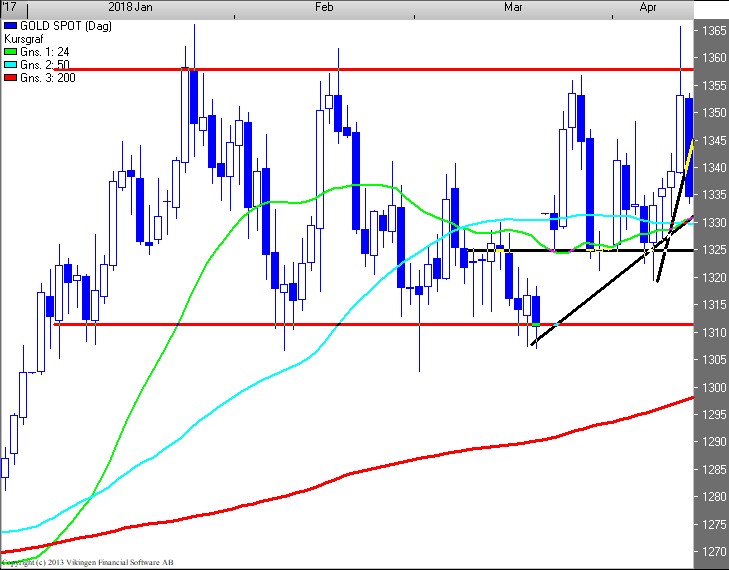Click the green Gns. 1: 24 swatch
Viewport: 729px width, 570px height.
(11, 52)
